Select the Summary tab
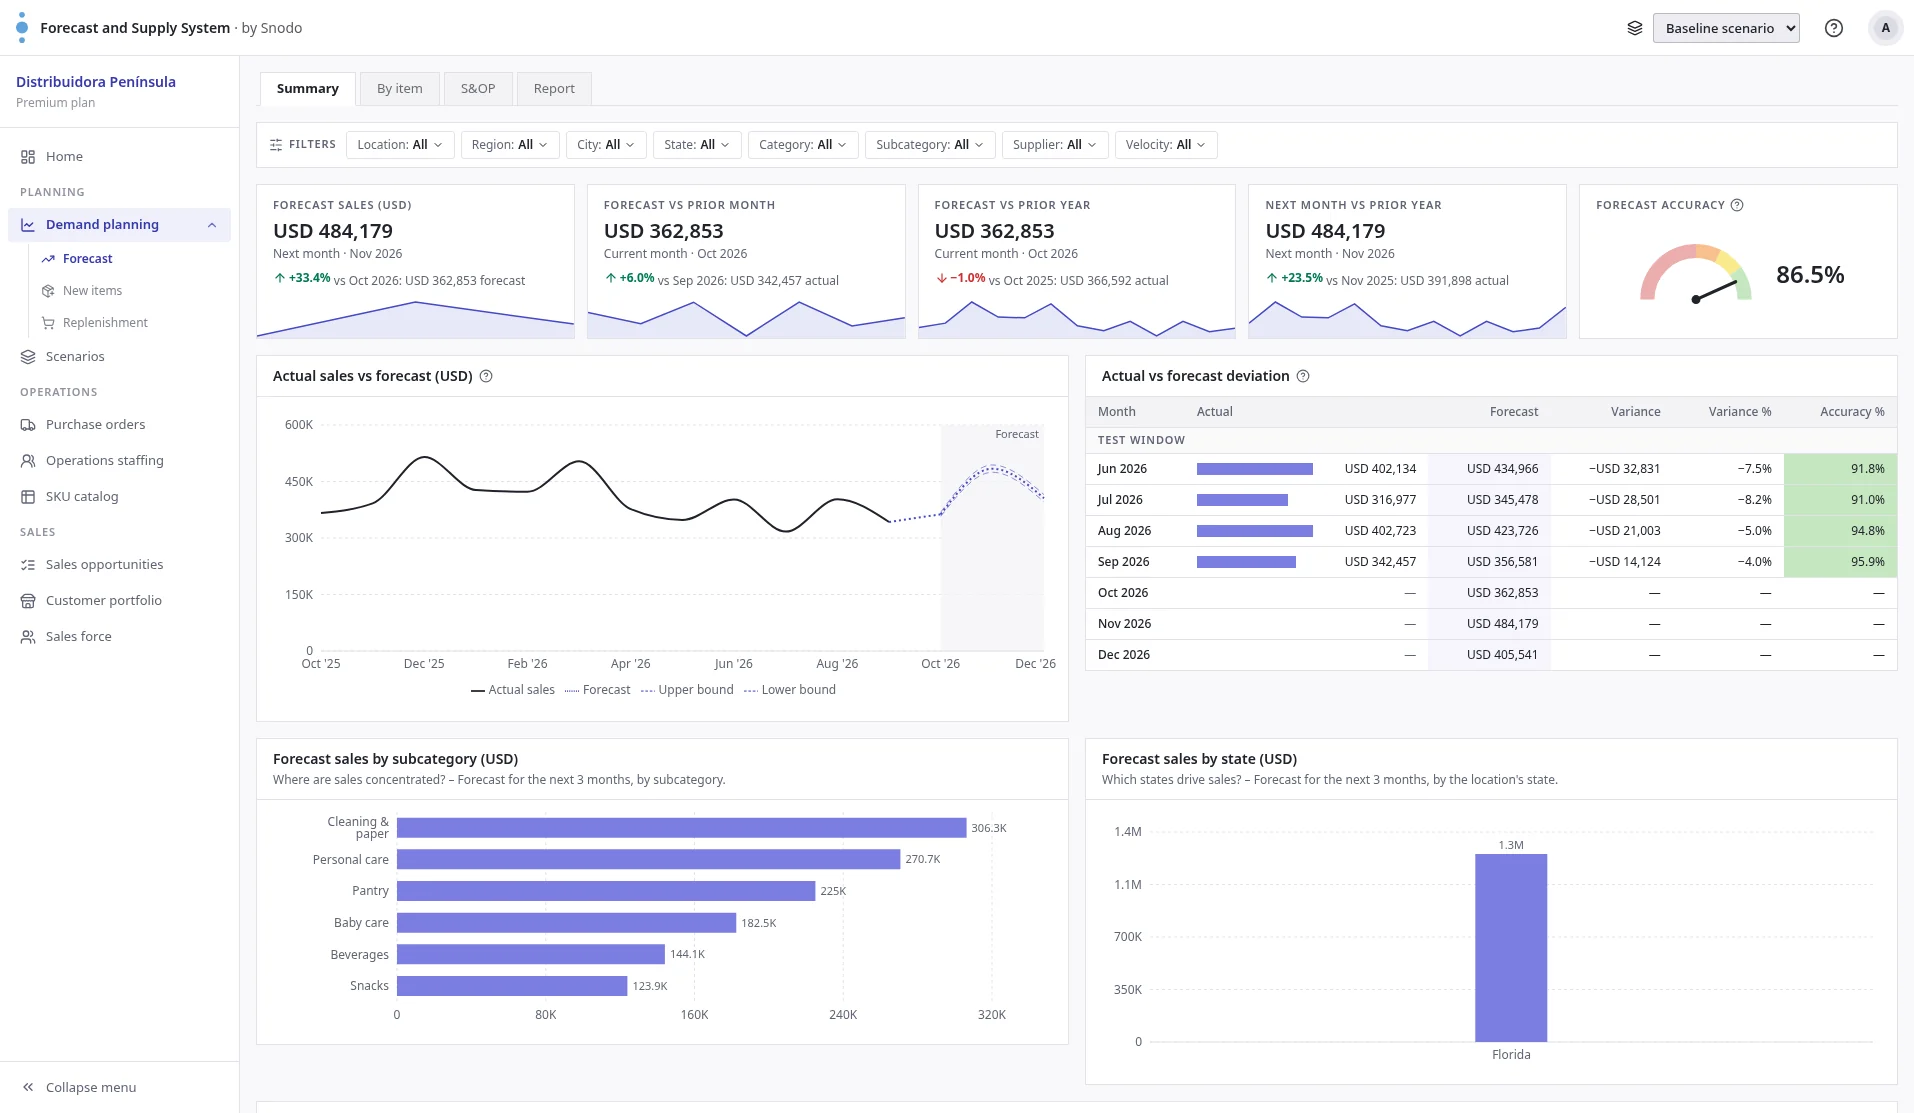 (x=308, y=89)
